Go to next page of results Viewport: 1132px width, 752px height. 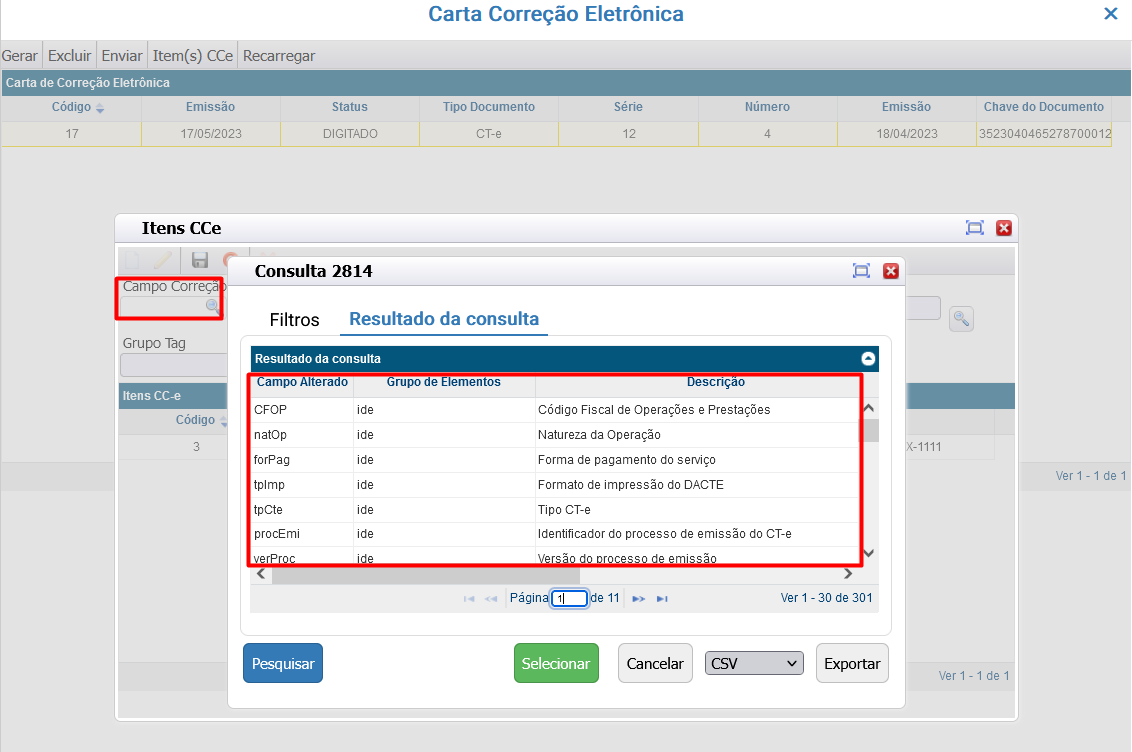(x=639, y=599)
